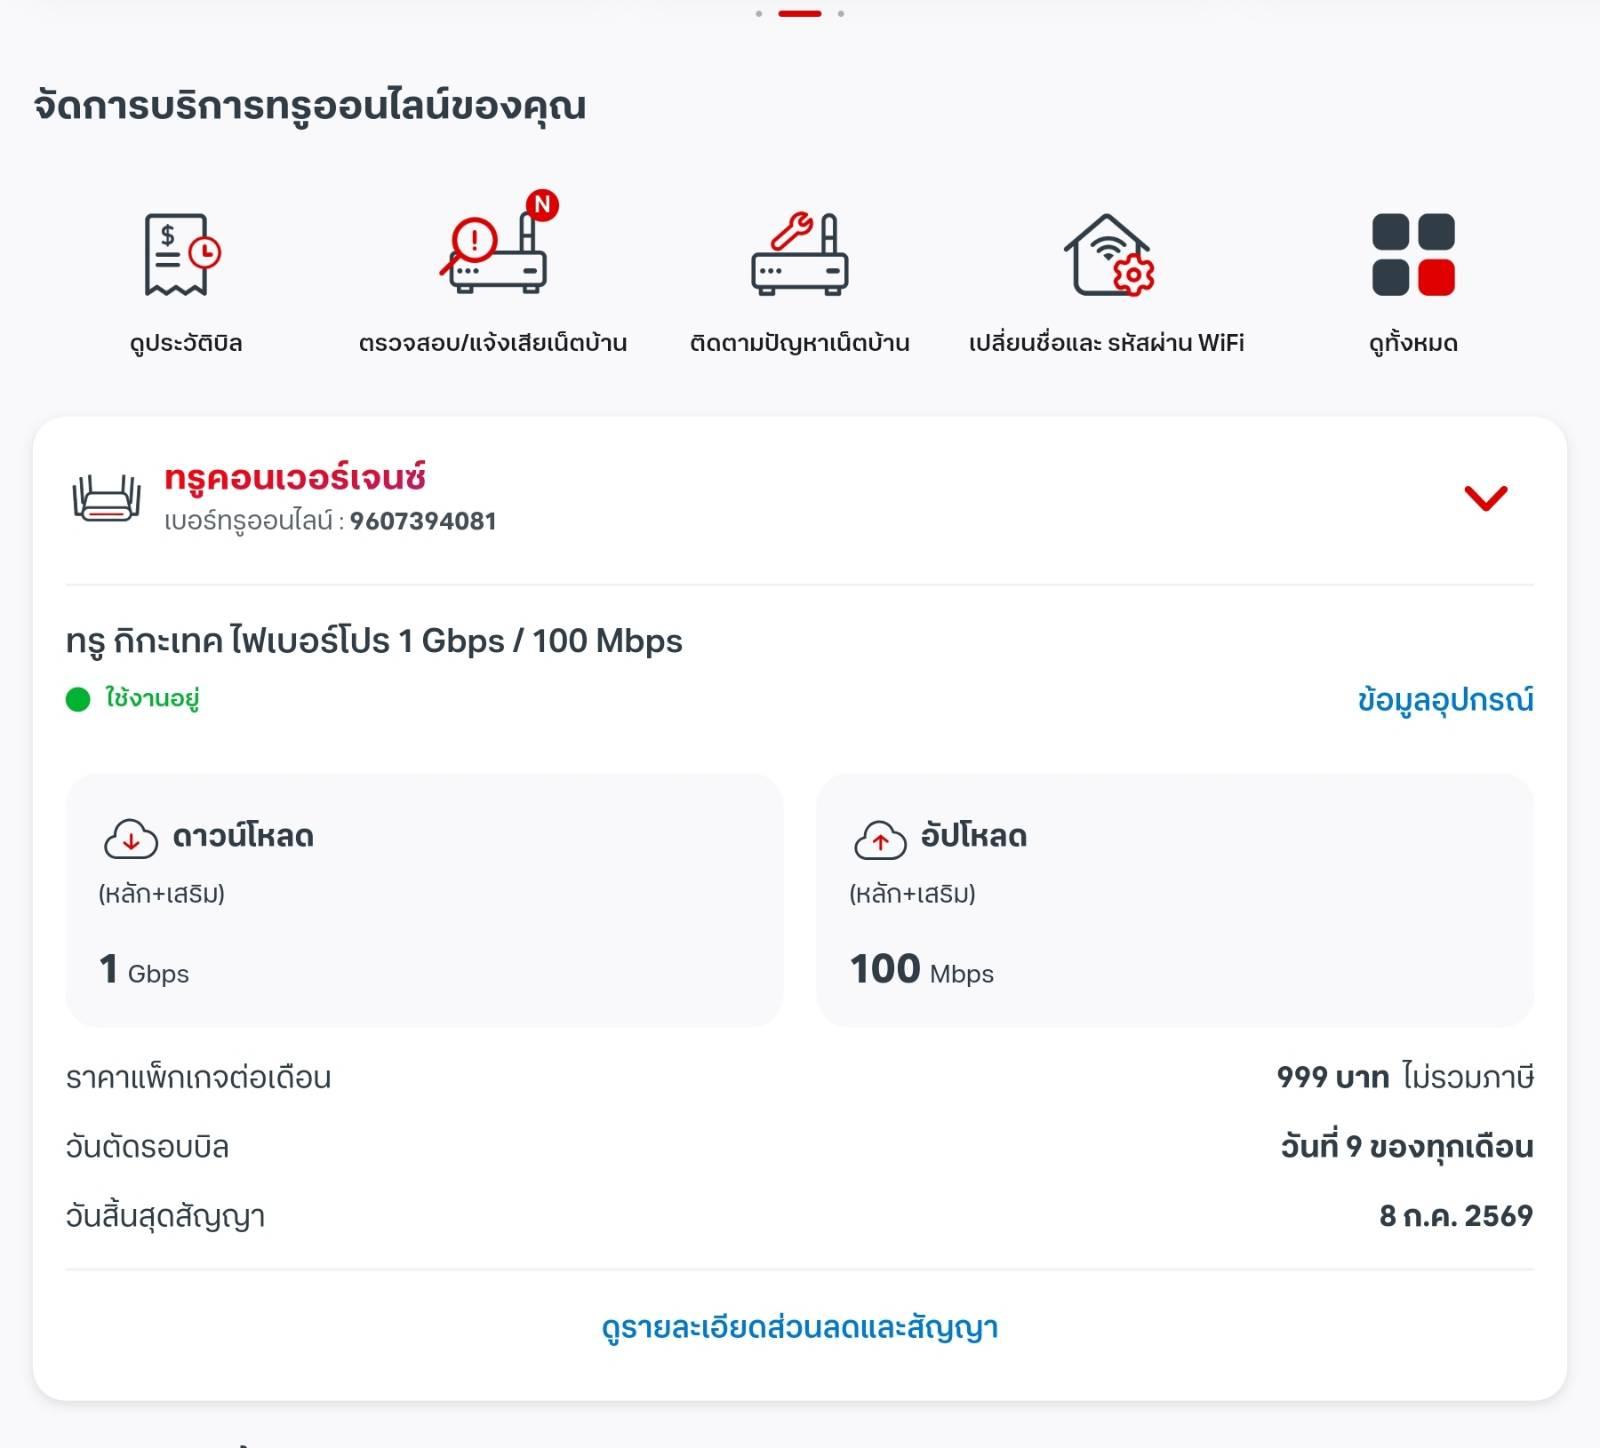Tap วันที่ 9 ของทุกเดือน billing date value

[1407, 1146]
